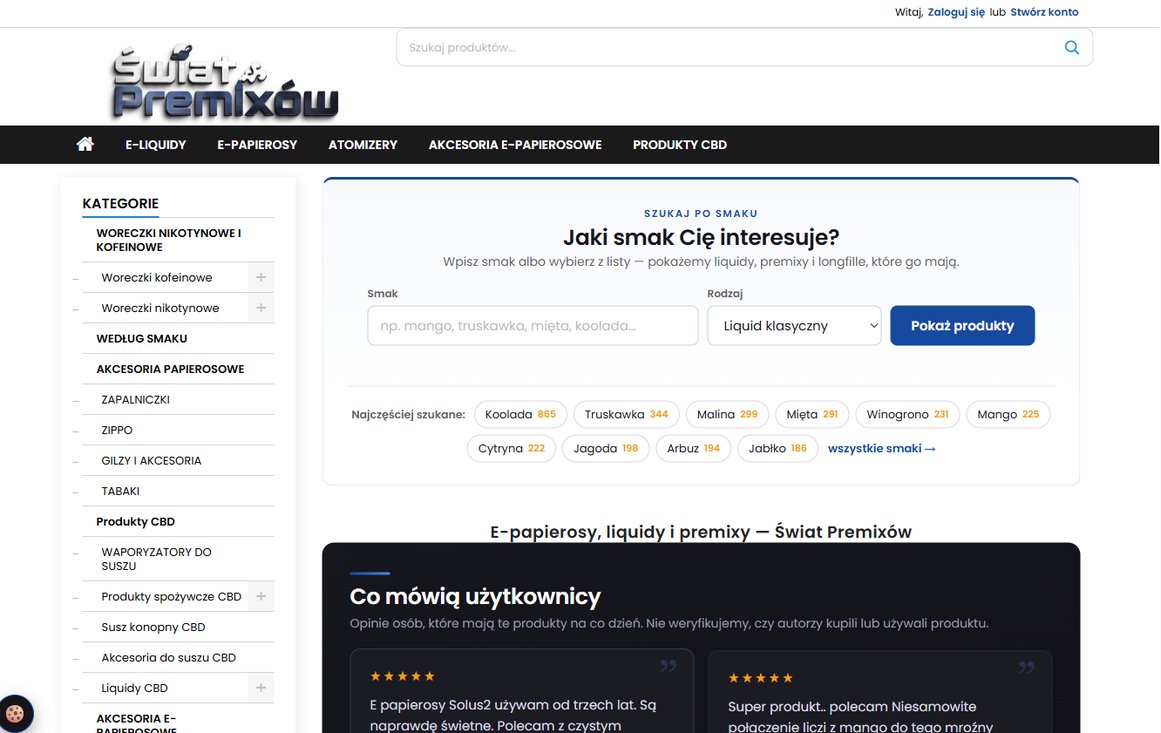Open the E-PAPIEROSY menu

(x=257, y=144)
